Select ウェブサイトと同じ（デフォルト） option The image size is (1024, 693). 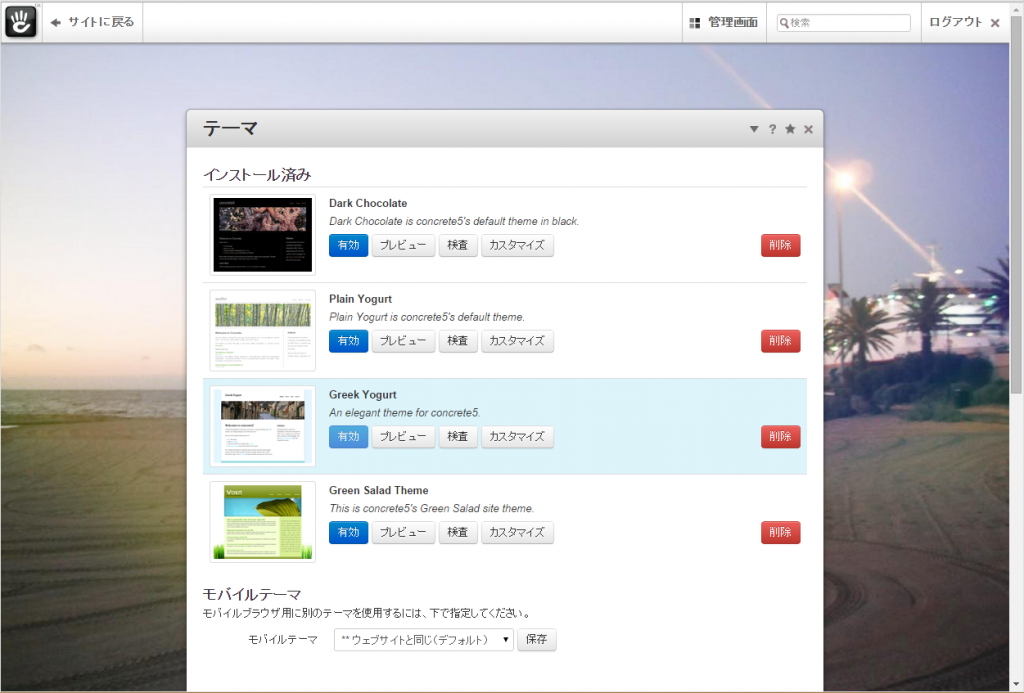[x=417, y=639]
